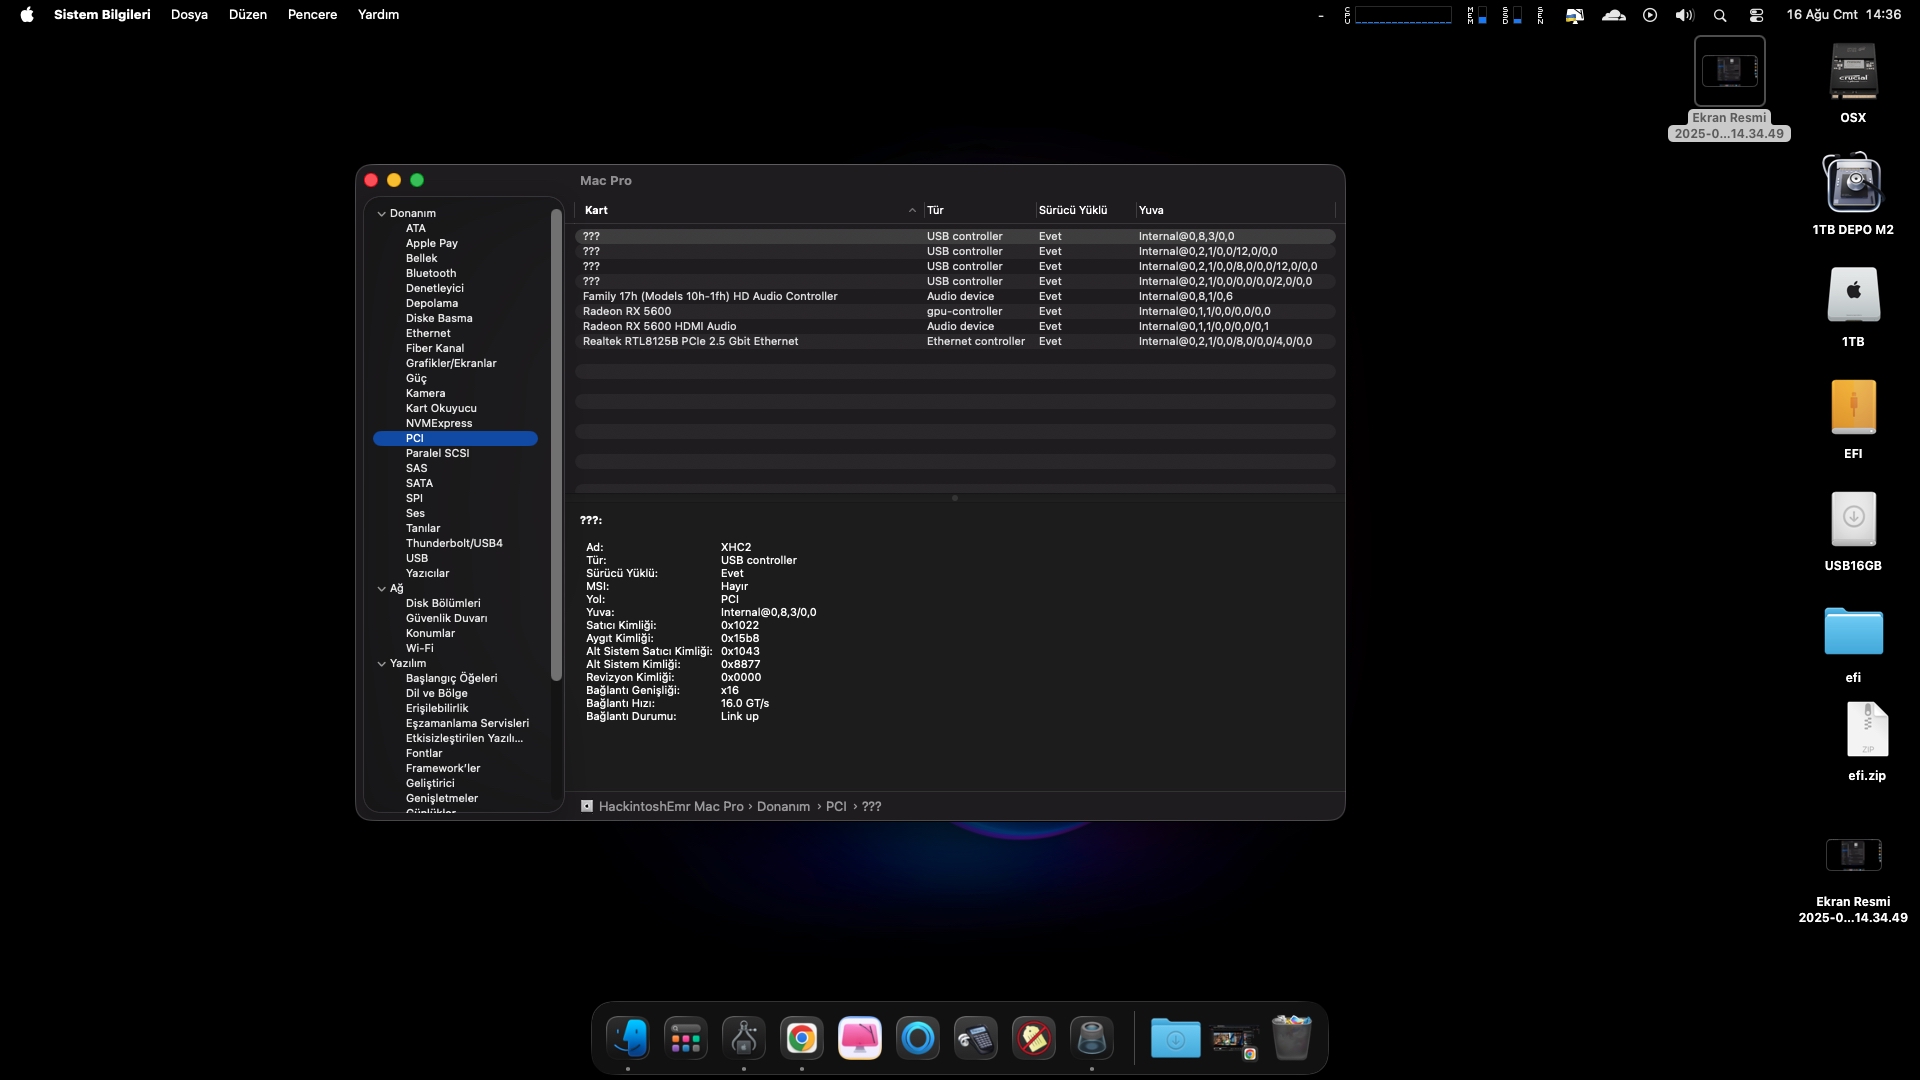Click the sidebar vertical scrollbar
Image resolution: width=1920 pixels, height=1080 pixels.
click(x=556, y=445)
